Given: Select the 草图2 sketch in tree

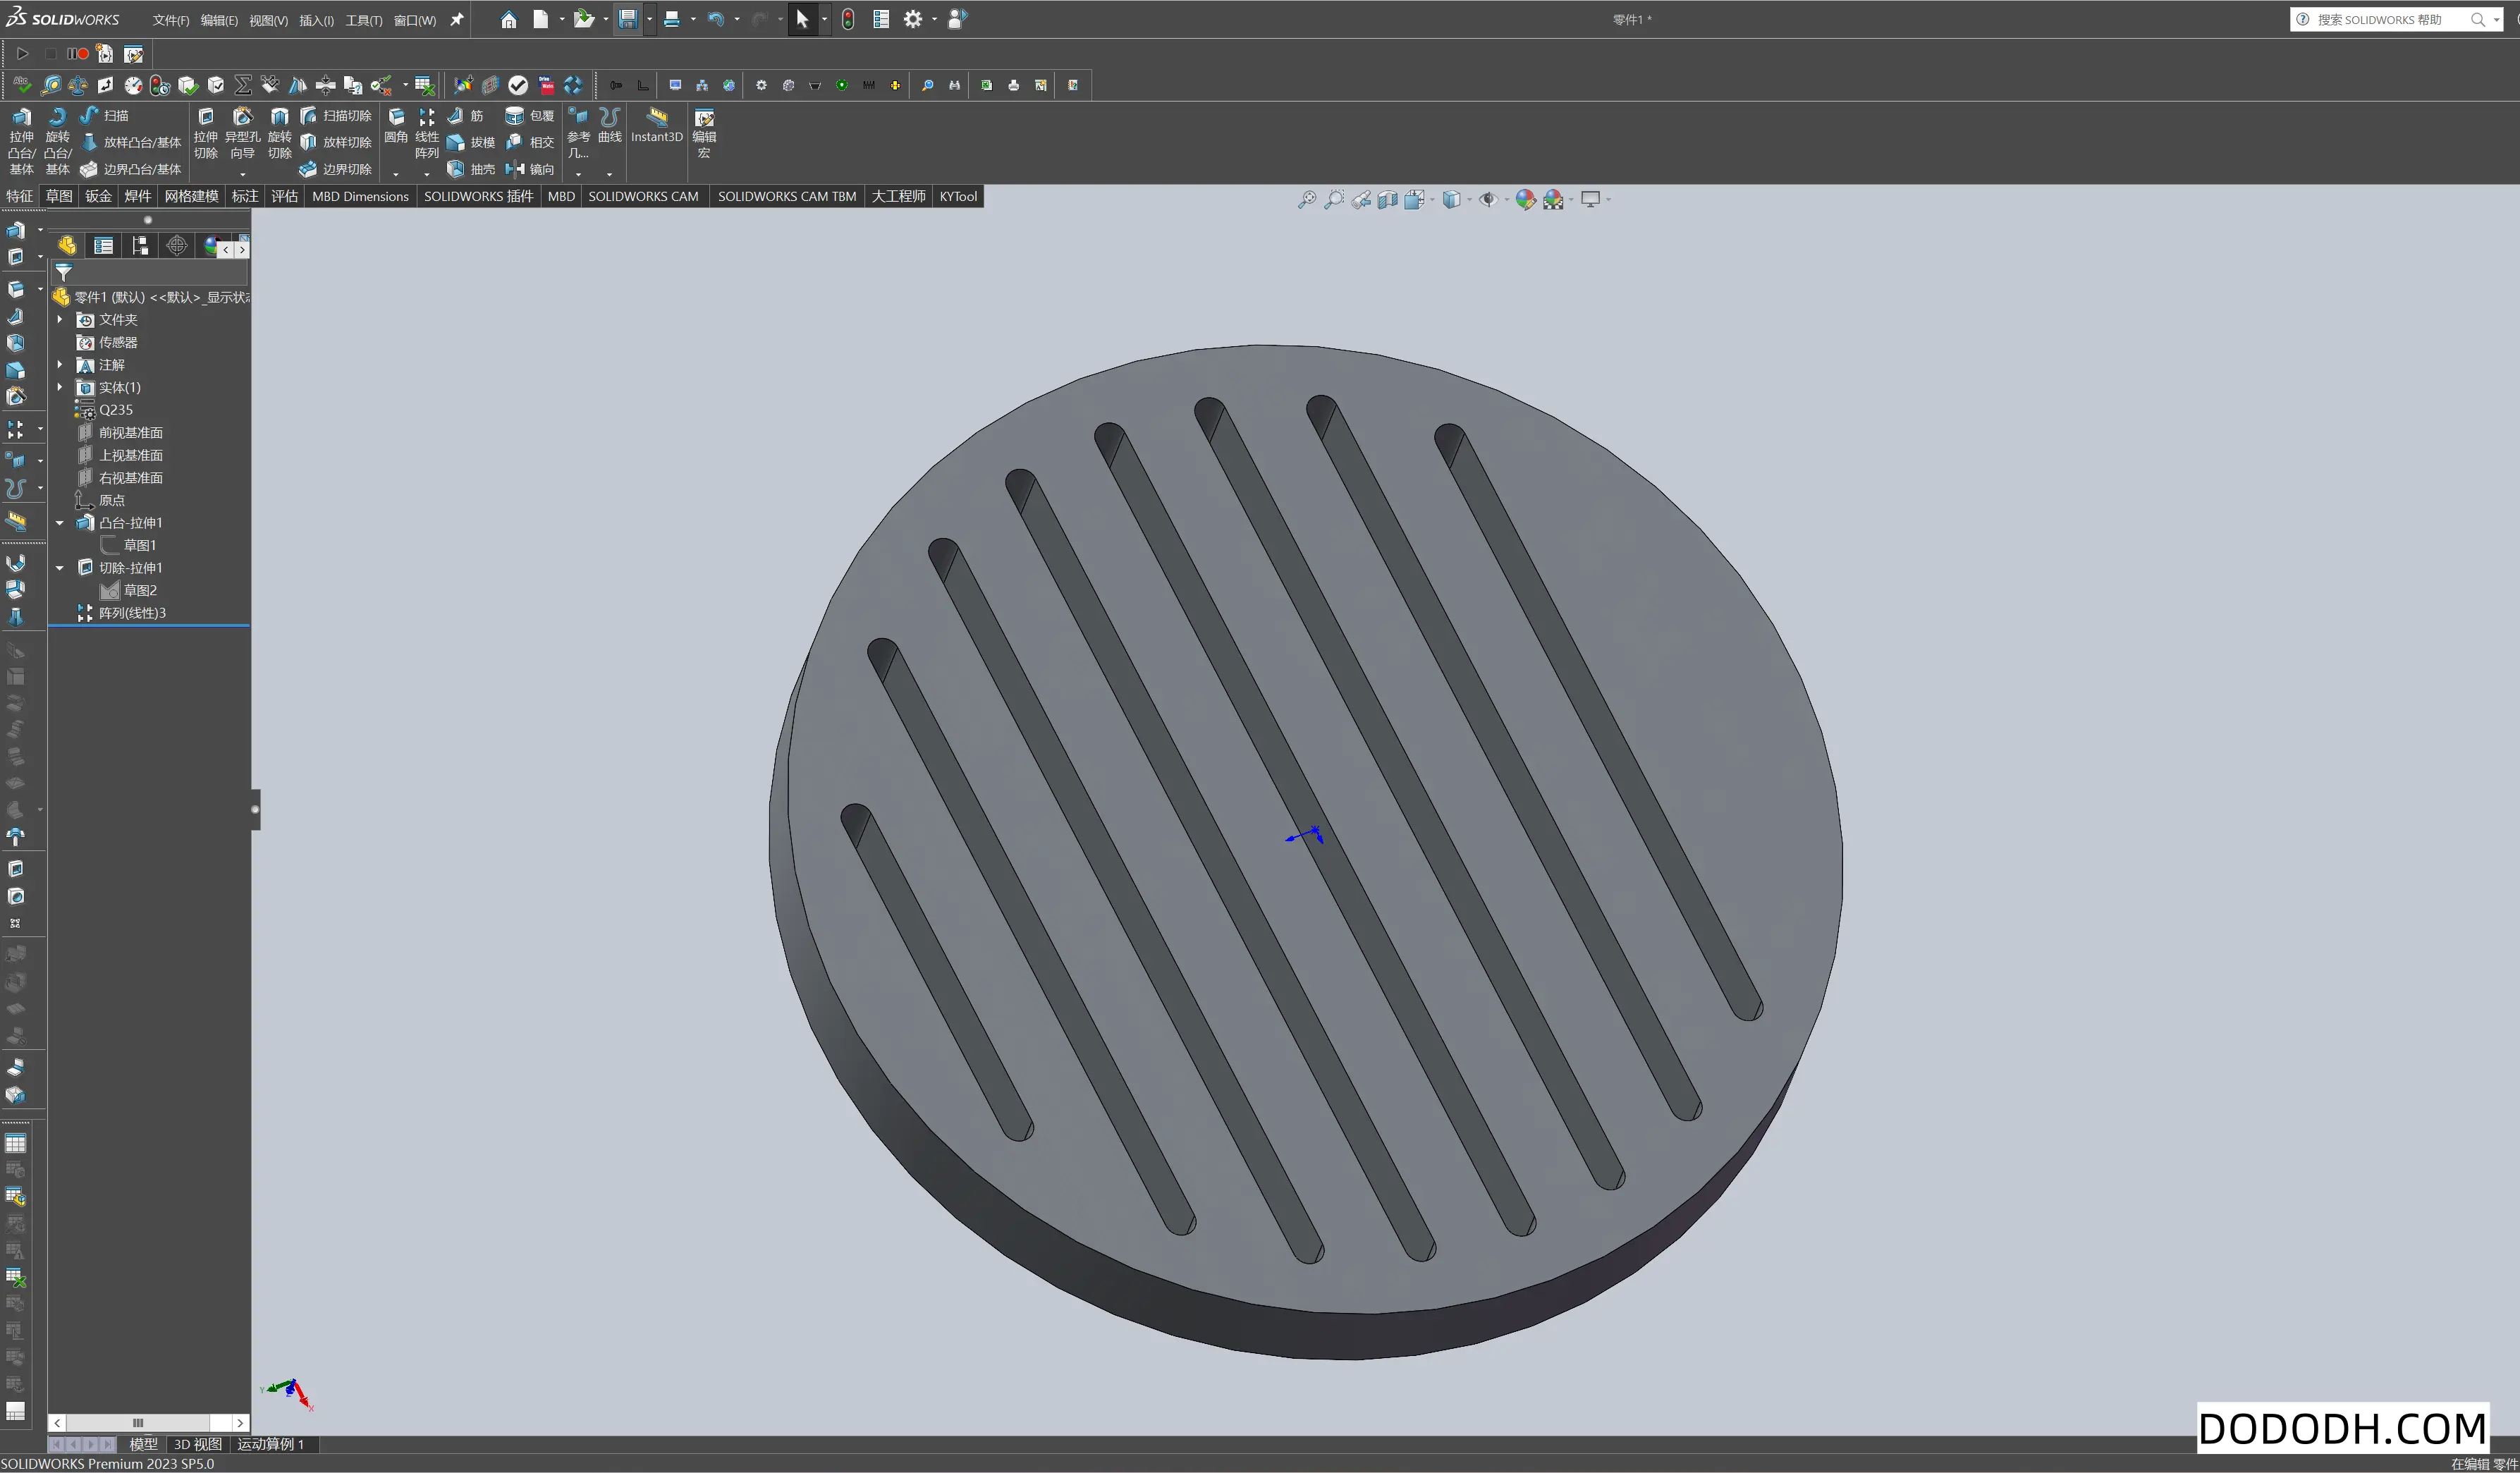Looking at the screenshot, I should (140, 590).
